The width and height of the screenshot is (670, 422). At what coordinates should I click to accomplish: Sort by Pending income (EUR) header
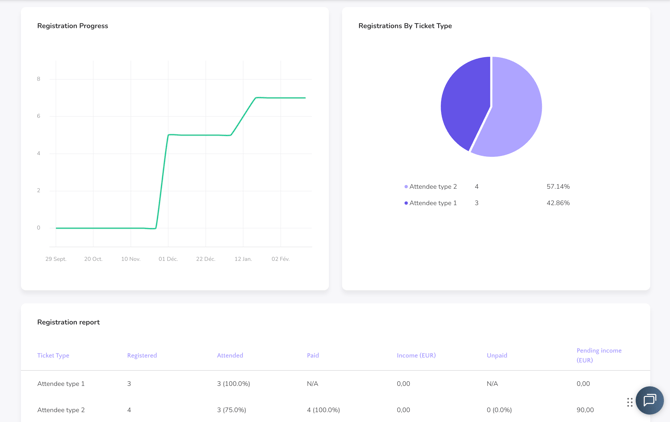click(x=599, y=355)
